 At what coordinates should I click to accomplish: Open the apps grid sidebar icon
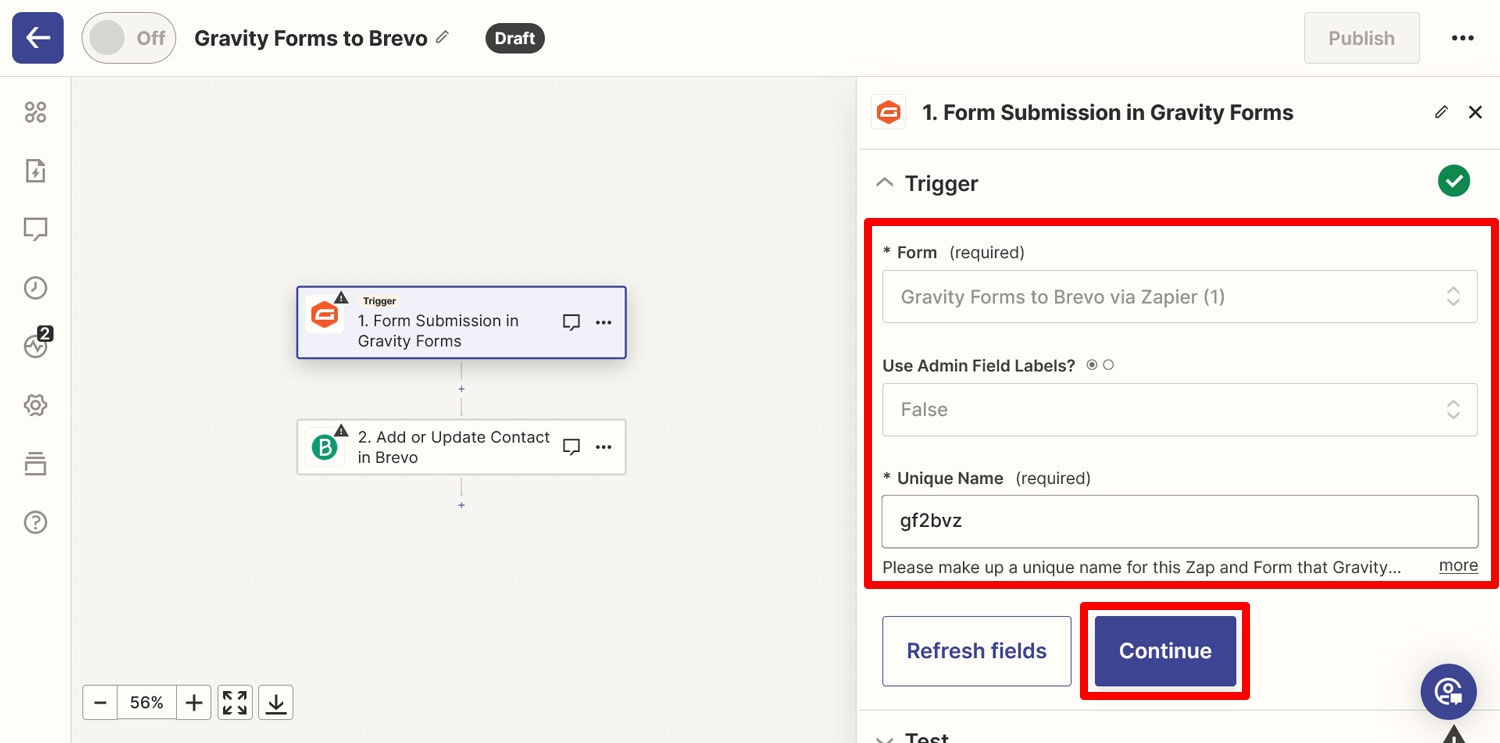35,112
